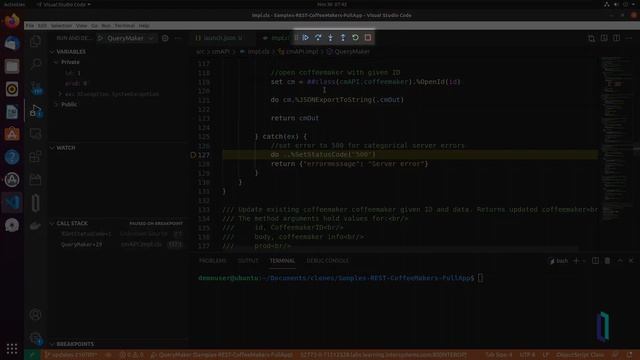640x360 pixels.
Task: Click the ObjectScript Class language mode
Action: [x=580, y=355]
